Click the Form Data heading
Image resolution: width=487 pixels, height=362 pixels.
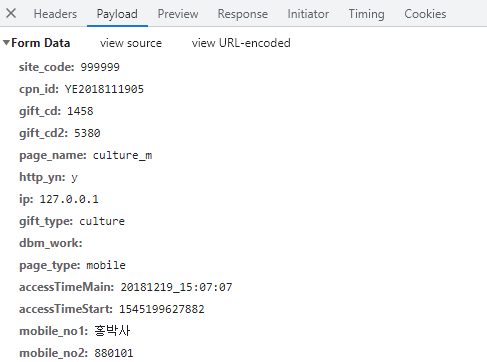click(41, 43)
